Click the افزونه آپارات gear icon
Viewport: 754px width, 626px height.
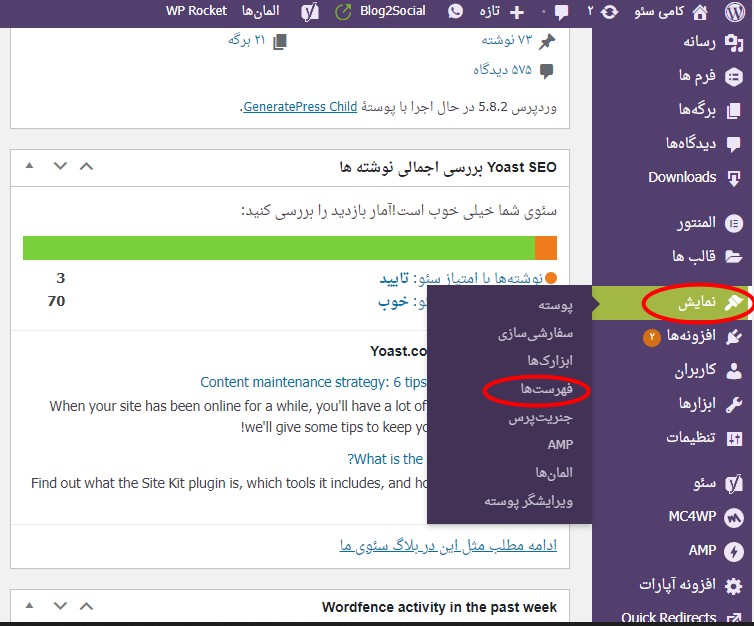point(734,586)
